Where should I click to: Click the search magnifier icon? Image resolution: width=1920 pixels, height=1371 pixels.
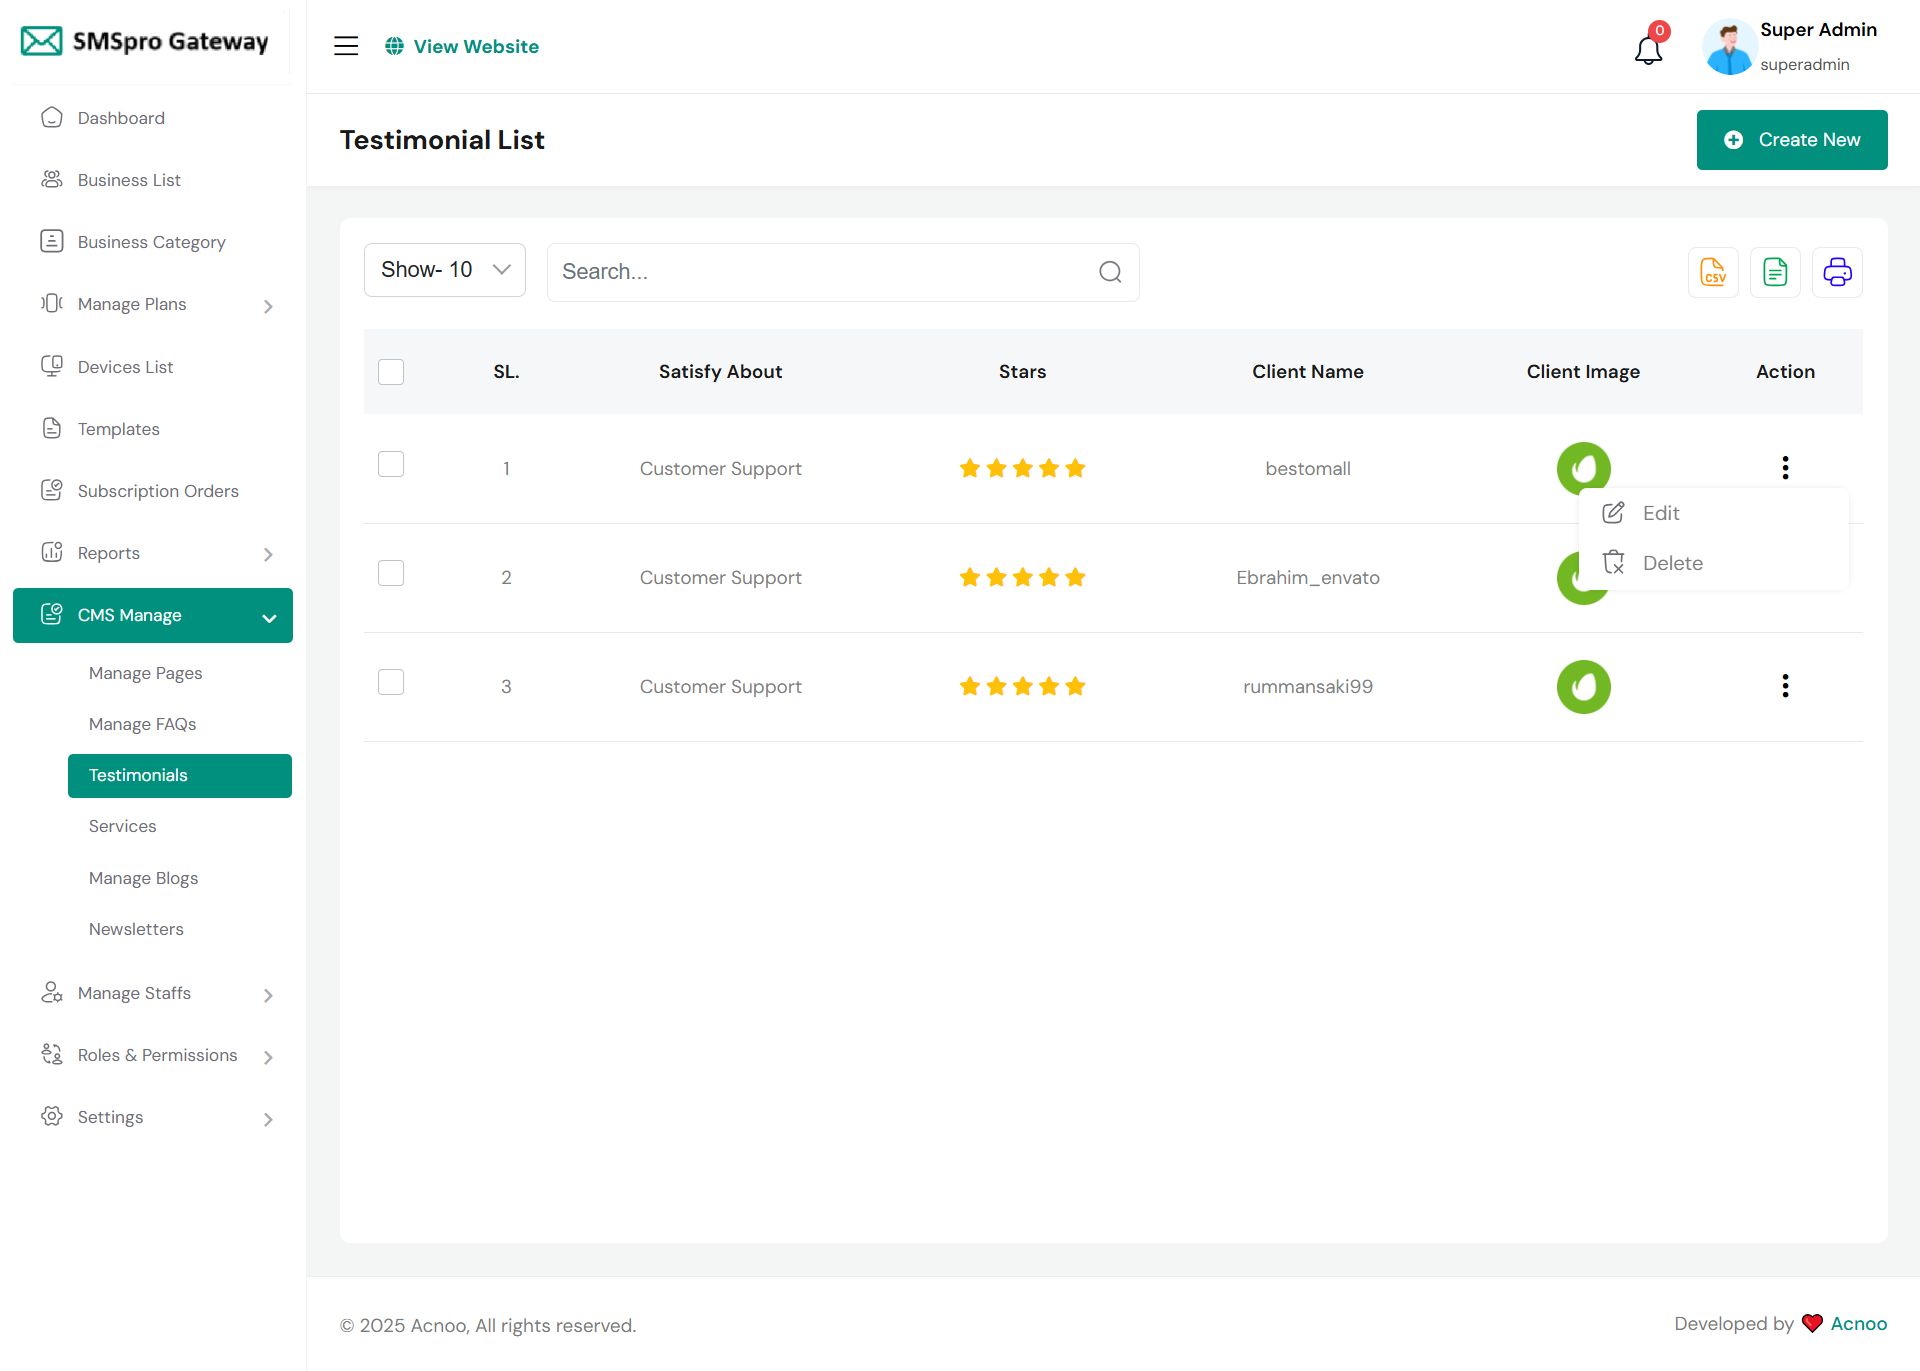1110,272
